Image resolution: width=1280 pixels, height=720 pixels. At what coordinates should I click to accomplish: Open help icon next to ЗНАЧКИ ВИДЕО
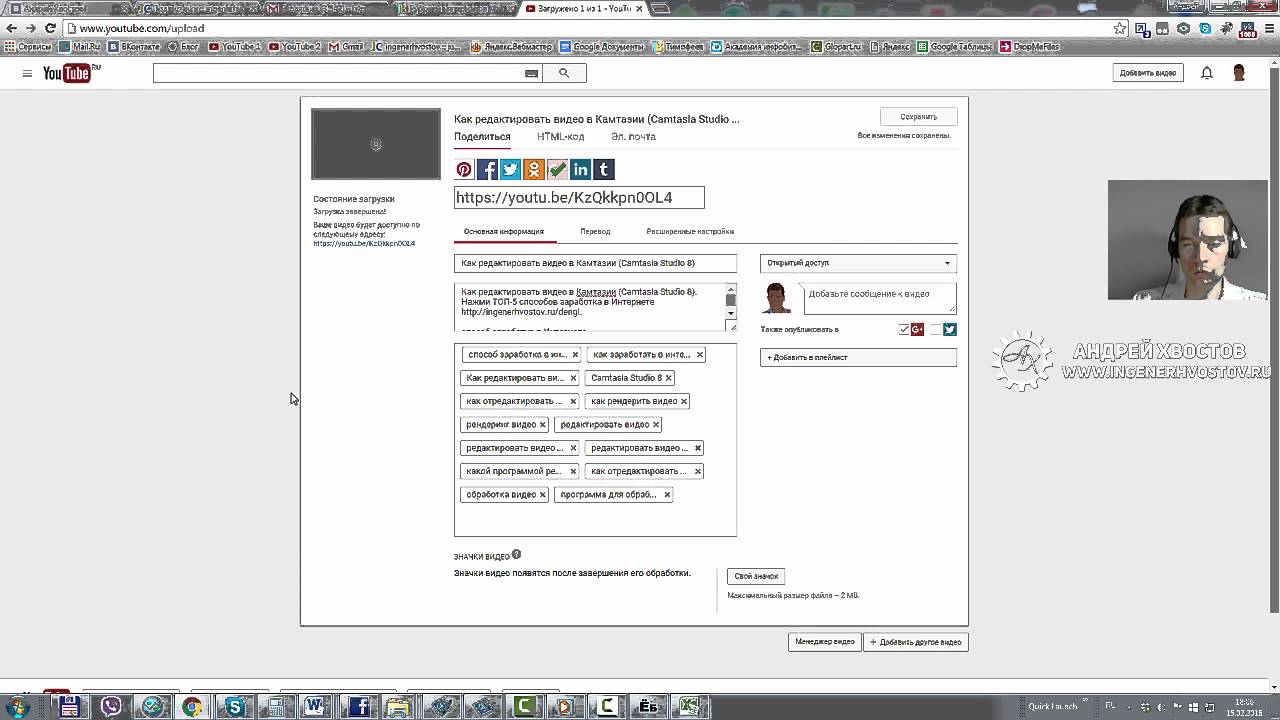point(516,554)
